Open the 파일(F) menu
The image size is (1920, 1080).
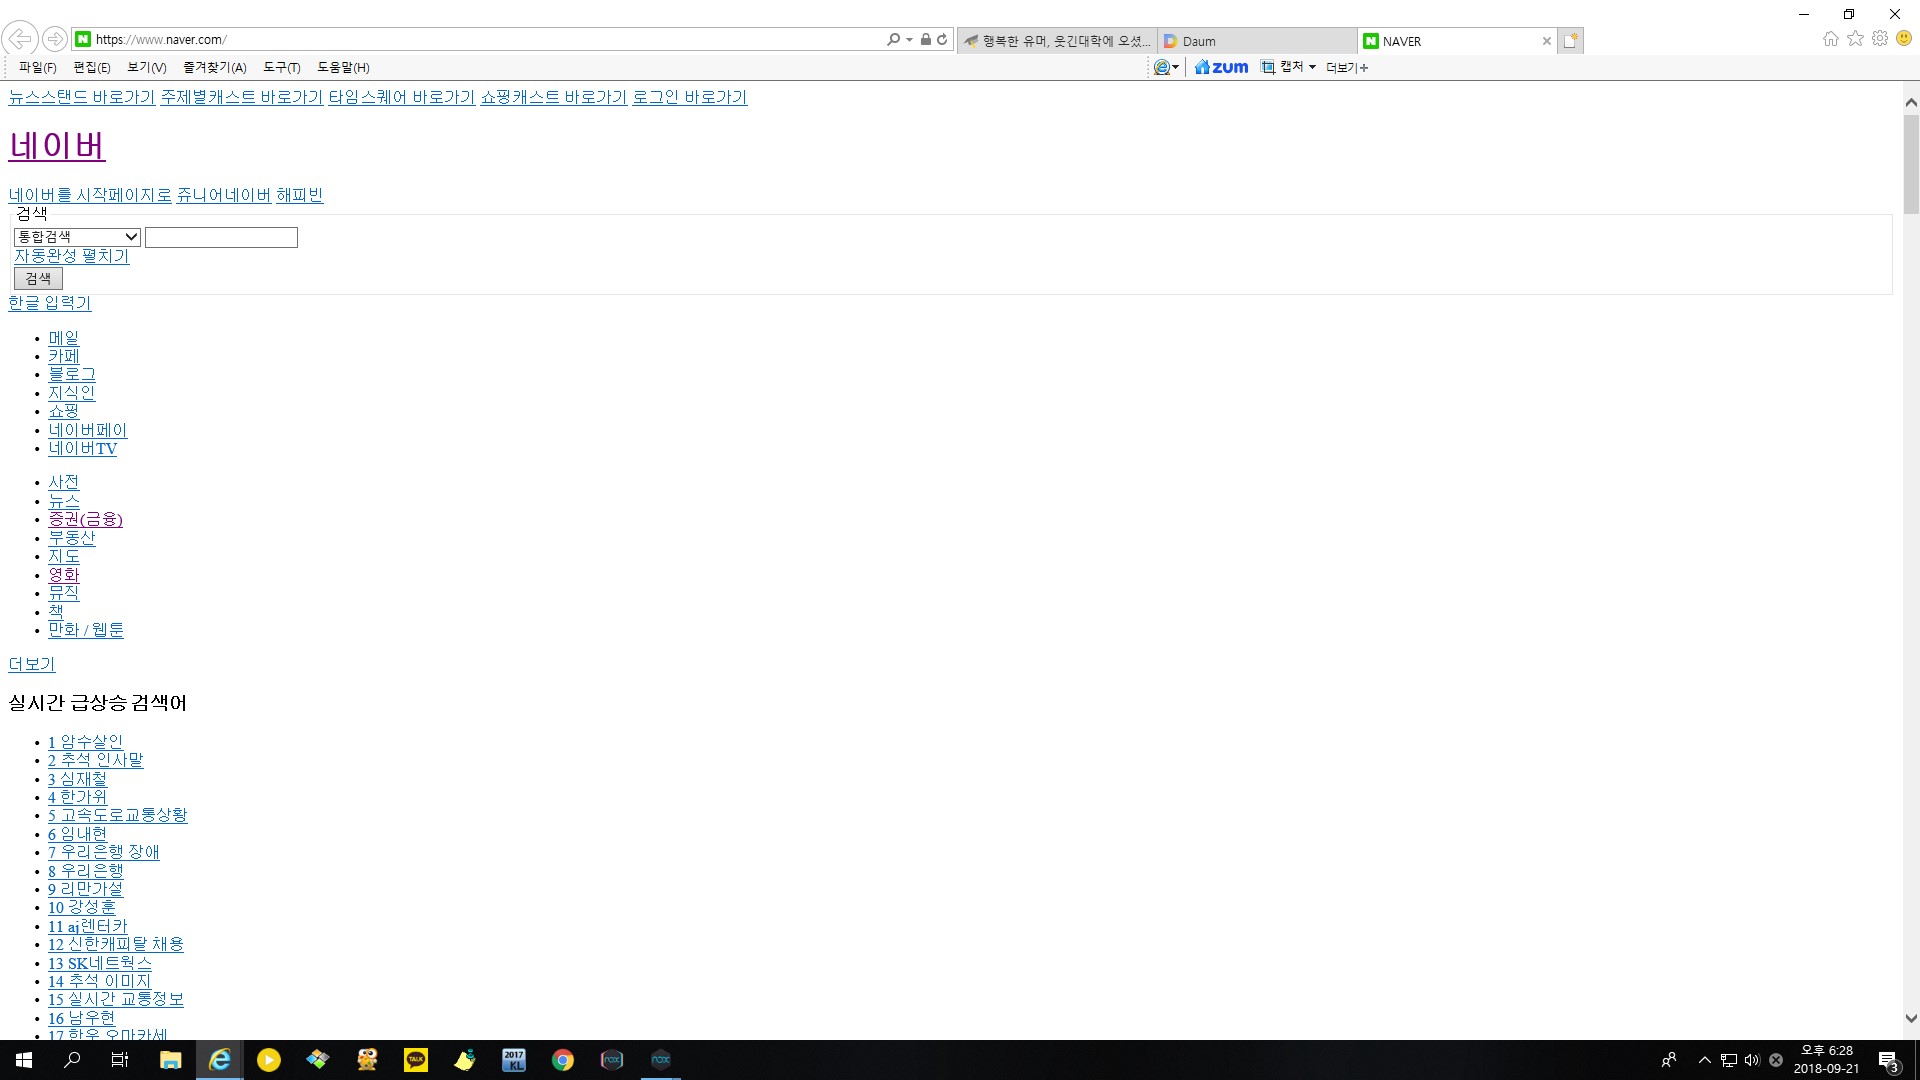[x=37, y=67]
